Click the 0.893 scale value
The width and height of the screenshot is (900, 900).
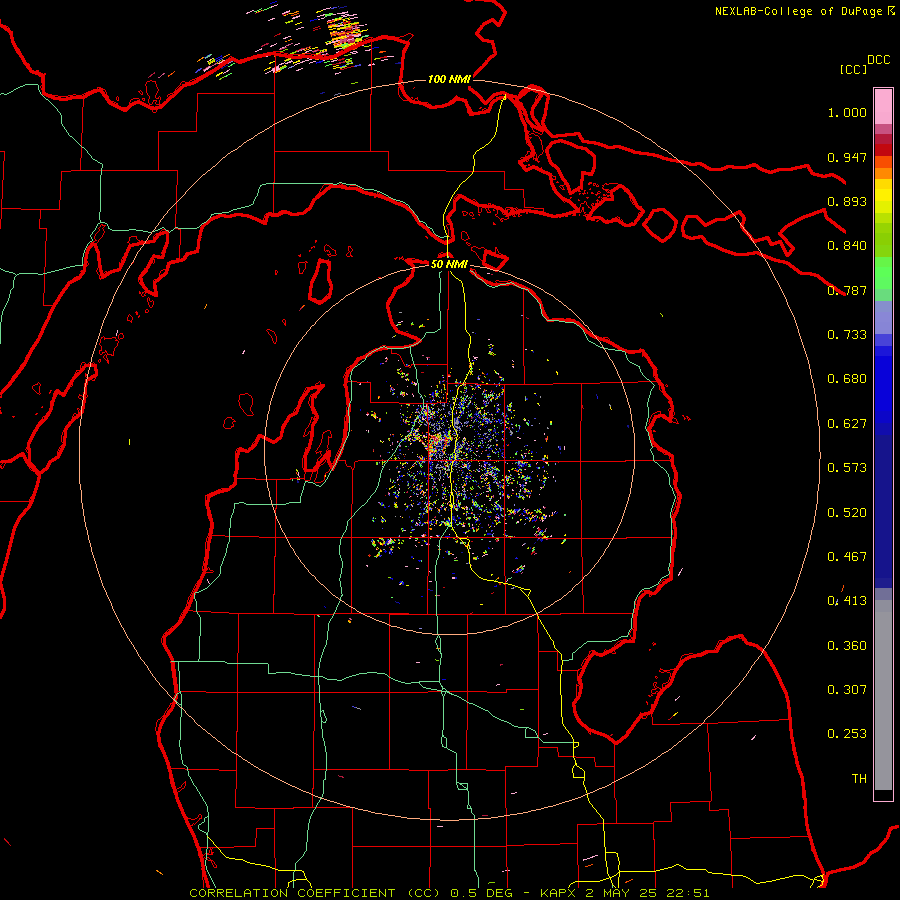[x=847, y=201]
